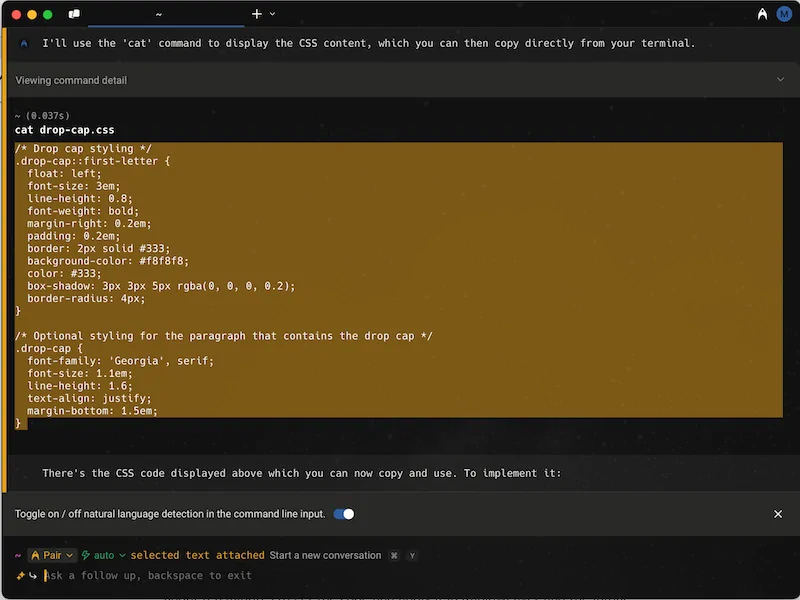
Task: Click the 'Viewing command detail' label
Action: tap(71, 80)
